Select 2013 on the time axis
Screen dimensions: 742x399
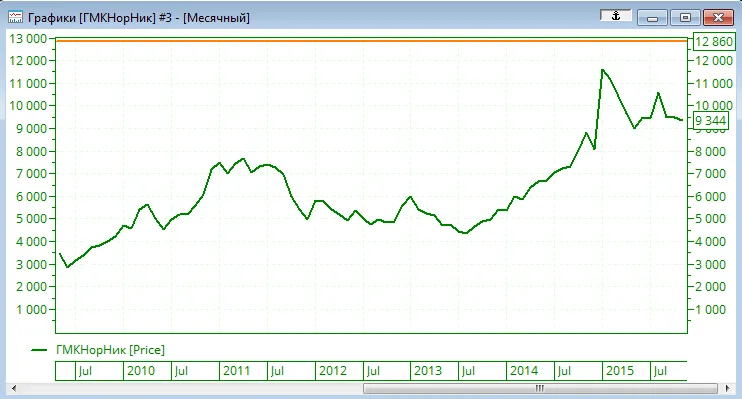click(428, 371)
